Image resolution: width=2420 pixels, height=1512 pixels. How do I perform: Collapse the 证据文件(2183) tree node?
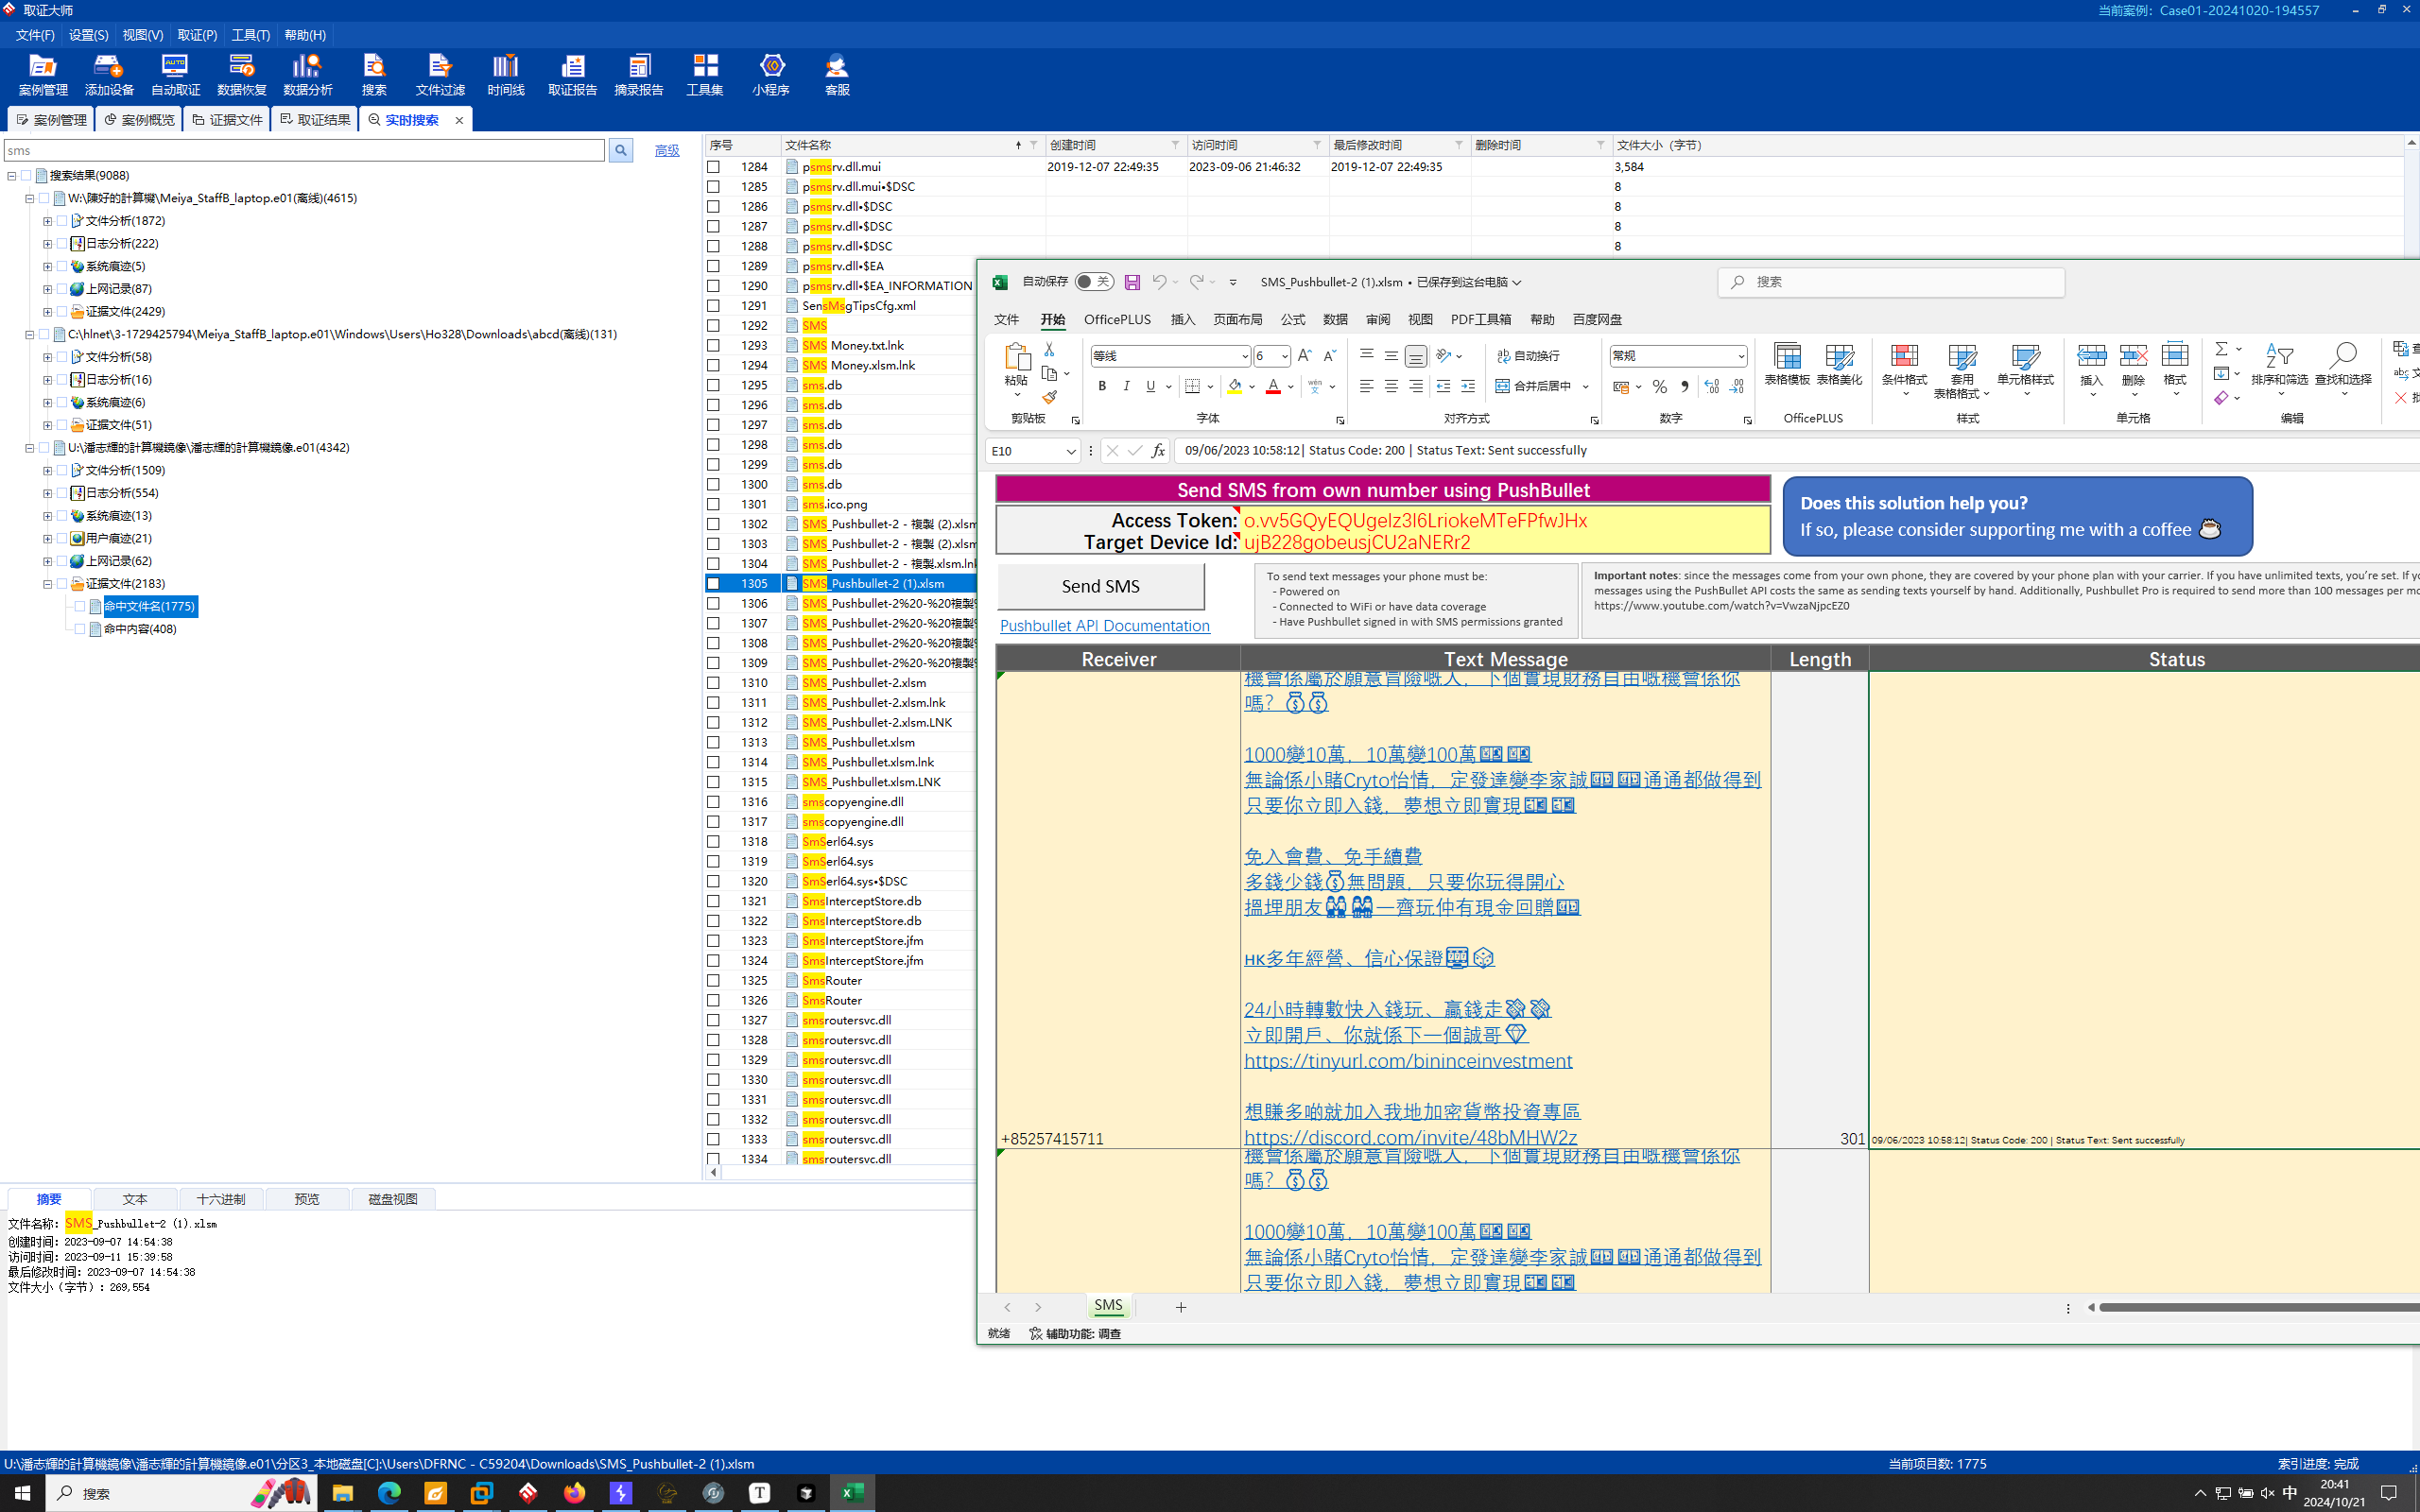click(47, 584)
